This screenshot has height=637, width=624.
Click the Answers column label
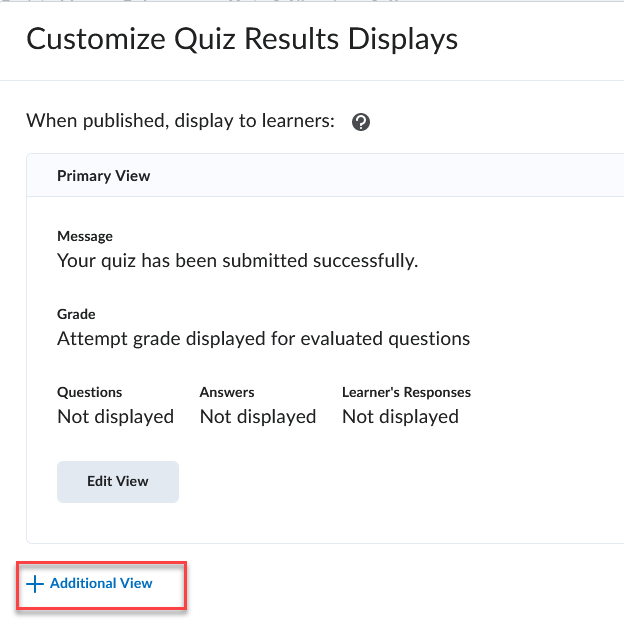click(227, 392)
